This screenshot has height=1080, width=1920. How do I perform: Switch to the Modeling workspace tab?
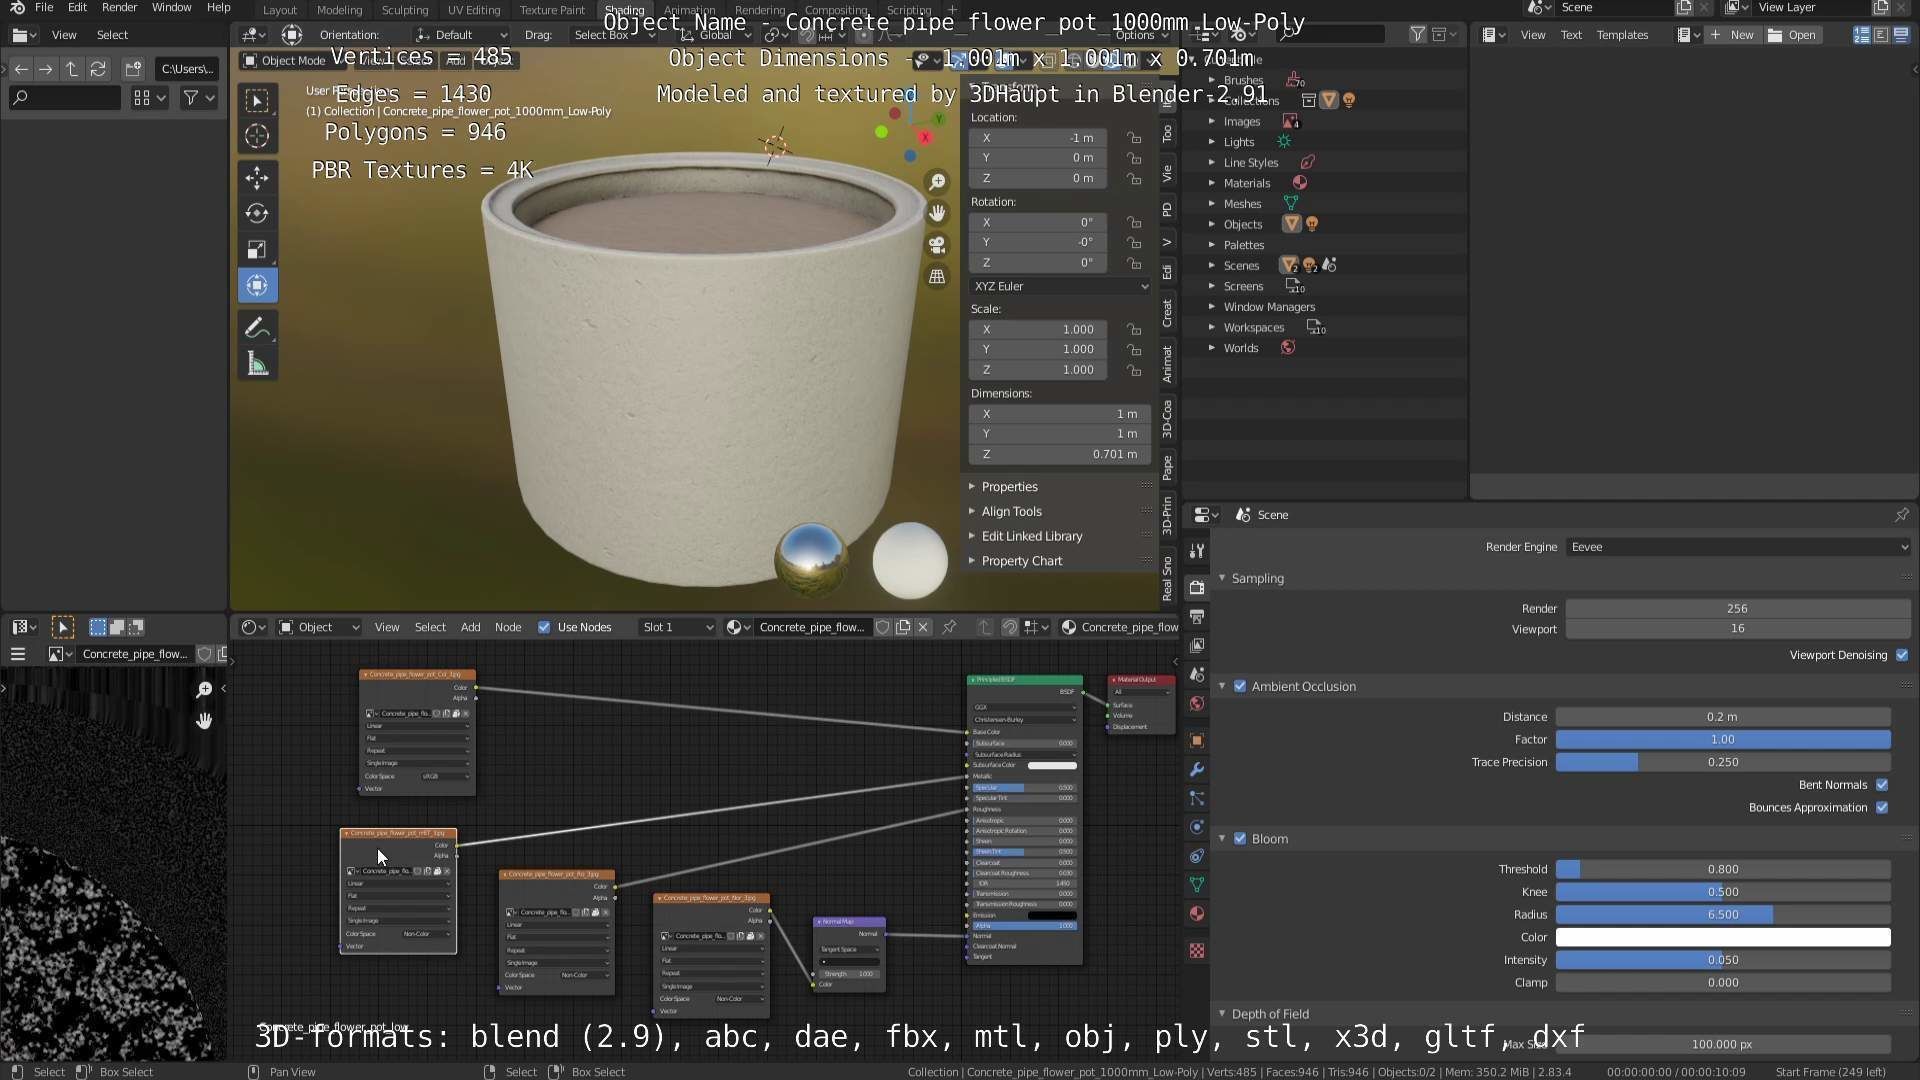[339, 10]
